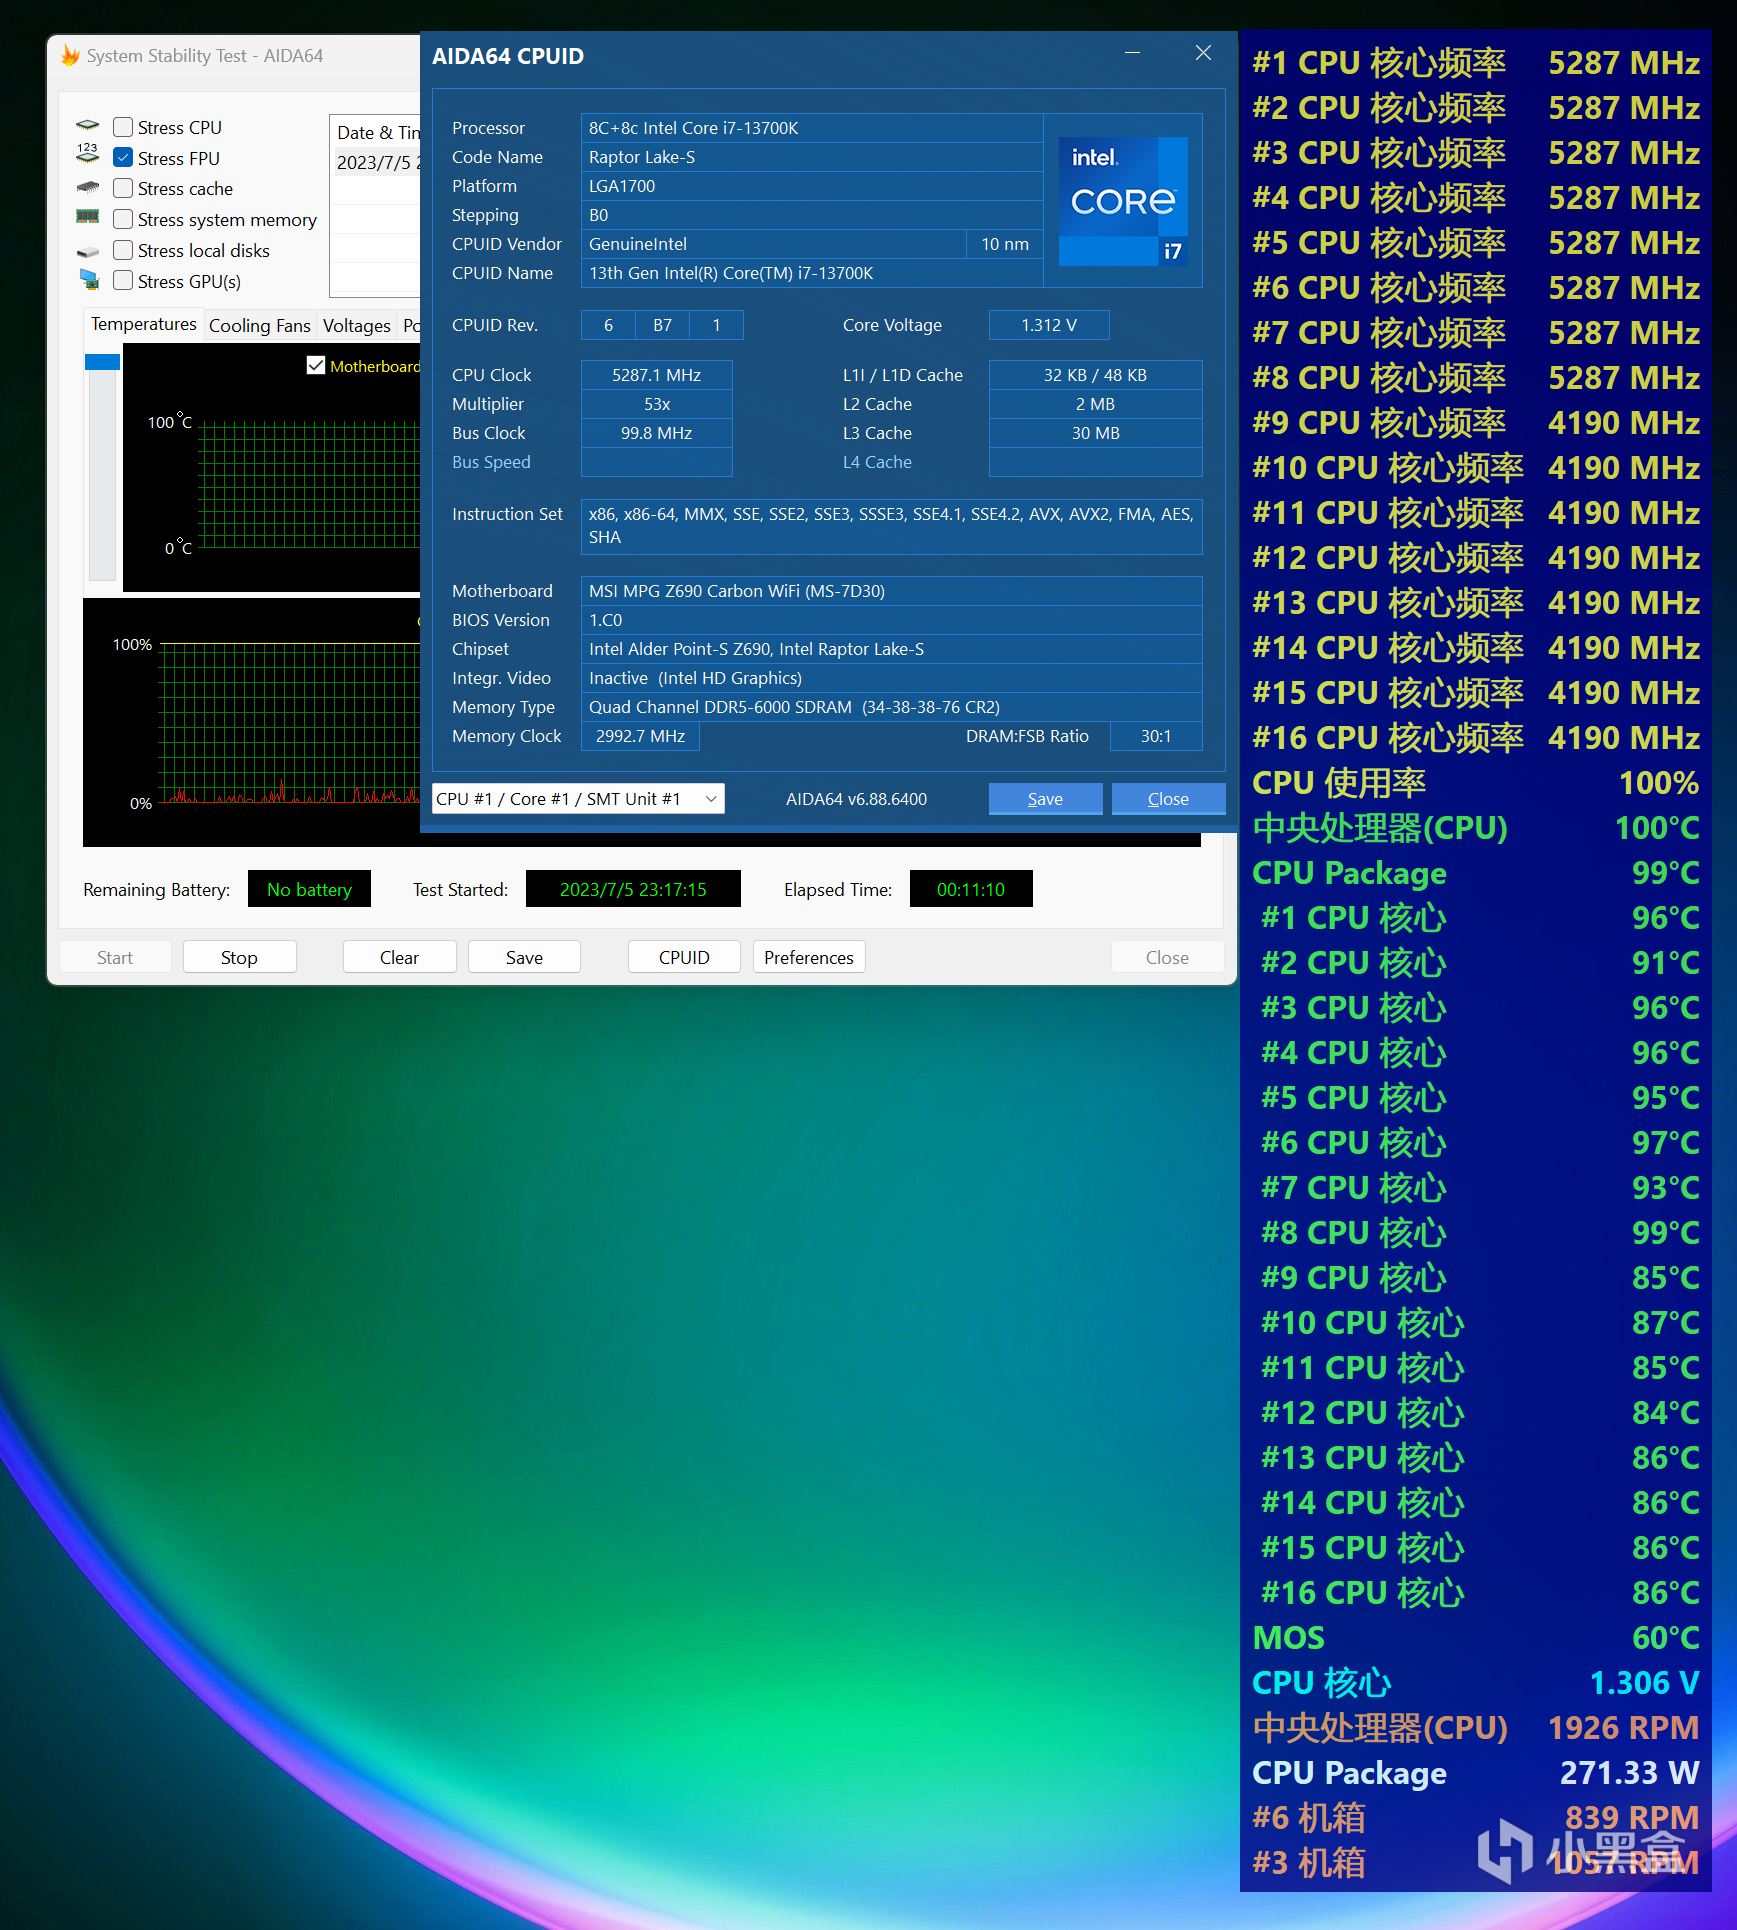
Task: Click the Motherboard field MSI MPG Z690 Carbon WiFi
Action: (x=891, y=591)
